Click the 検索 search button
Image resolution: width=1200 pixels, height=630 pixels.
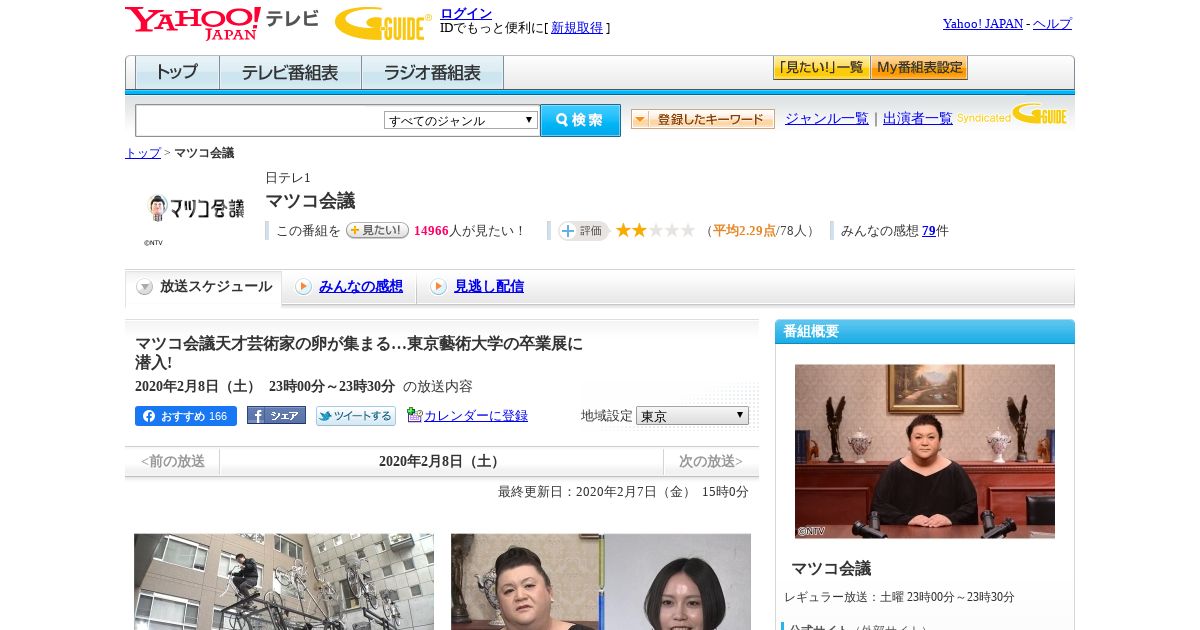(580, 120)
